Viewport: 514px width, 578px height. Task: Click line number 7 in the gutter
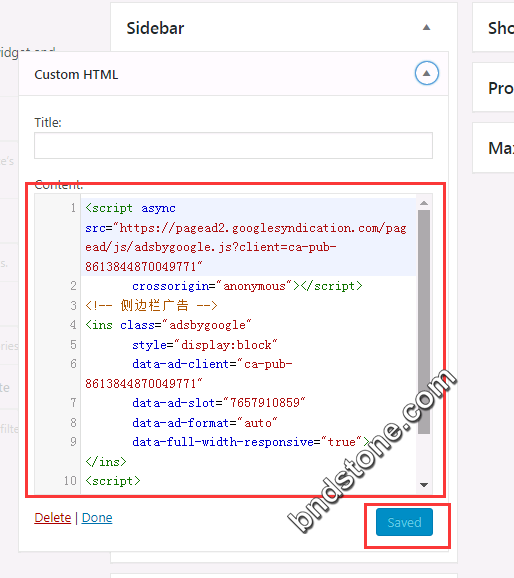73,403
